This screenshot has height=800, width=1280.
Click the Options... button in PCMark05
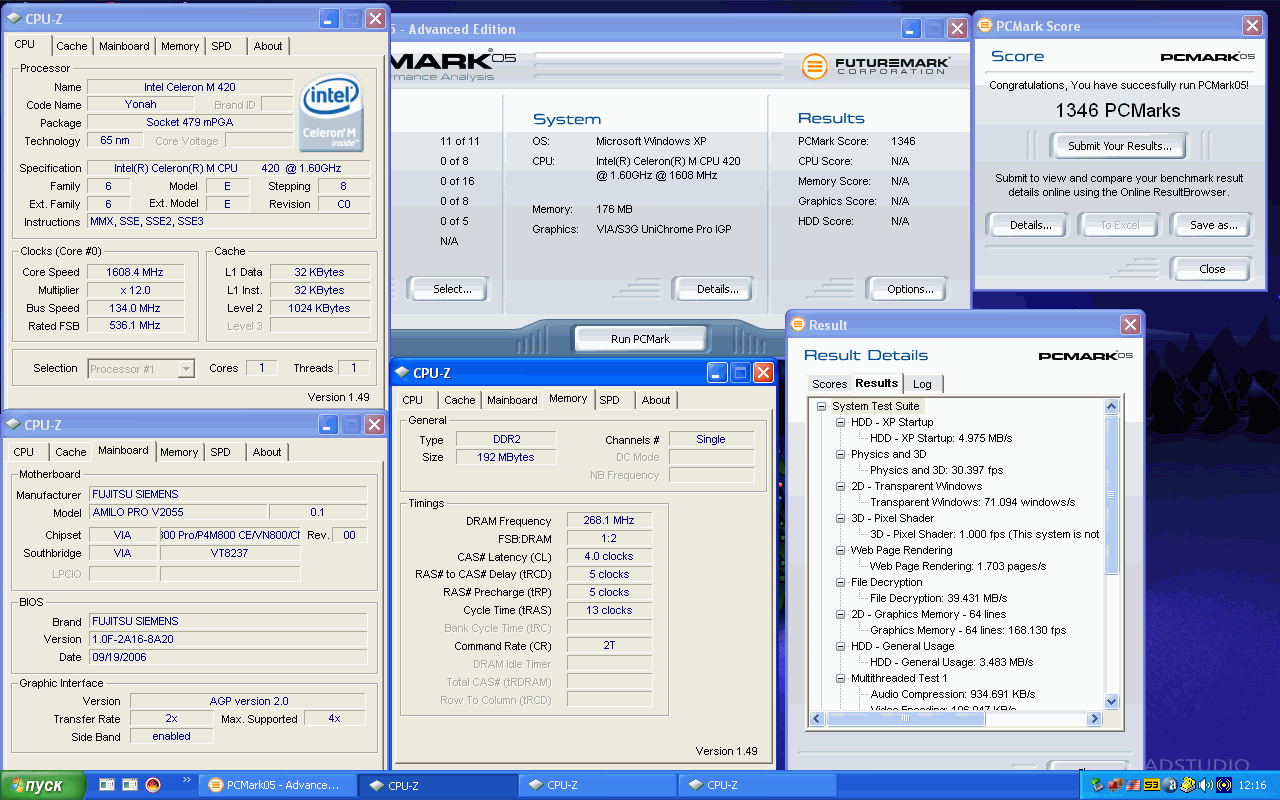tap(910, 289)
